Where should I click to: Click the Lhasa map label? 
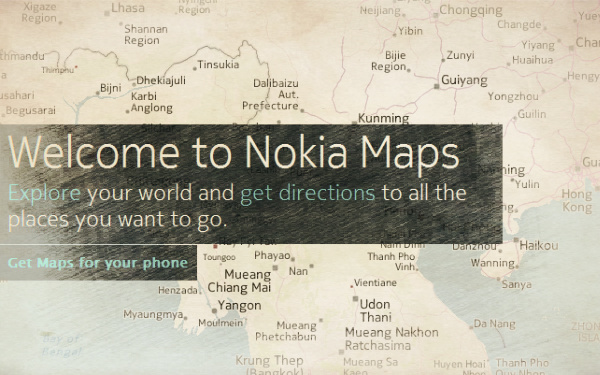click(128, 8)
